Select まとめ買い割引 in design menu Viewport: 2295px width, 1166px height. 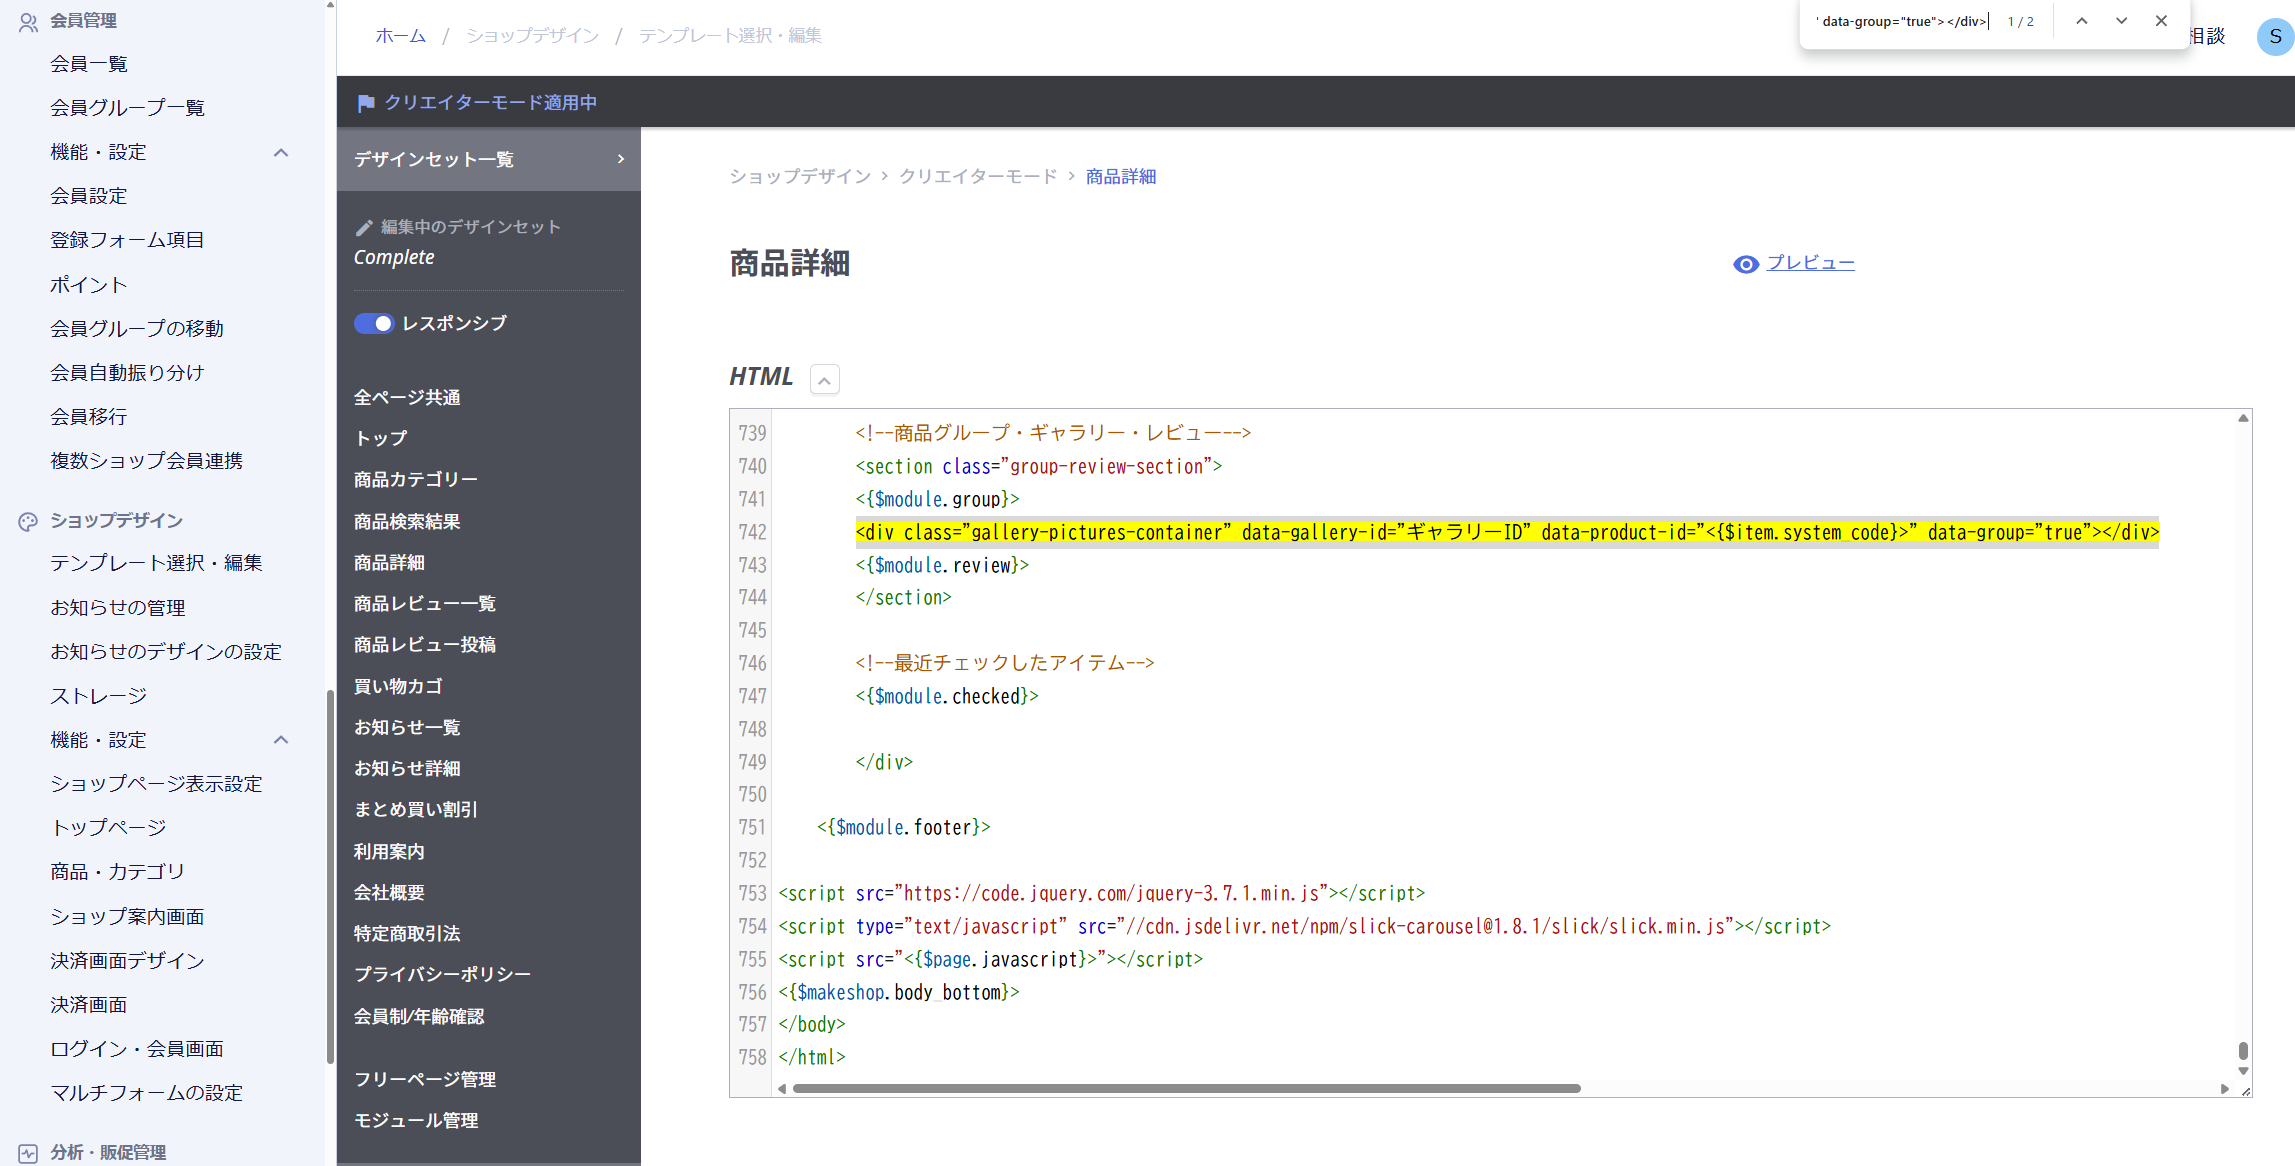(416, 810)
